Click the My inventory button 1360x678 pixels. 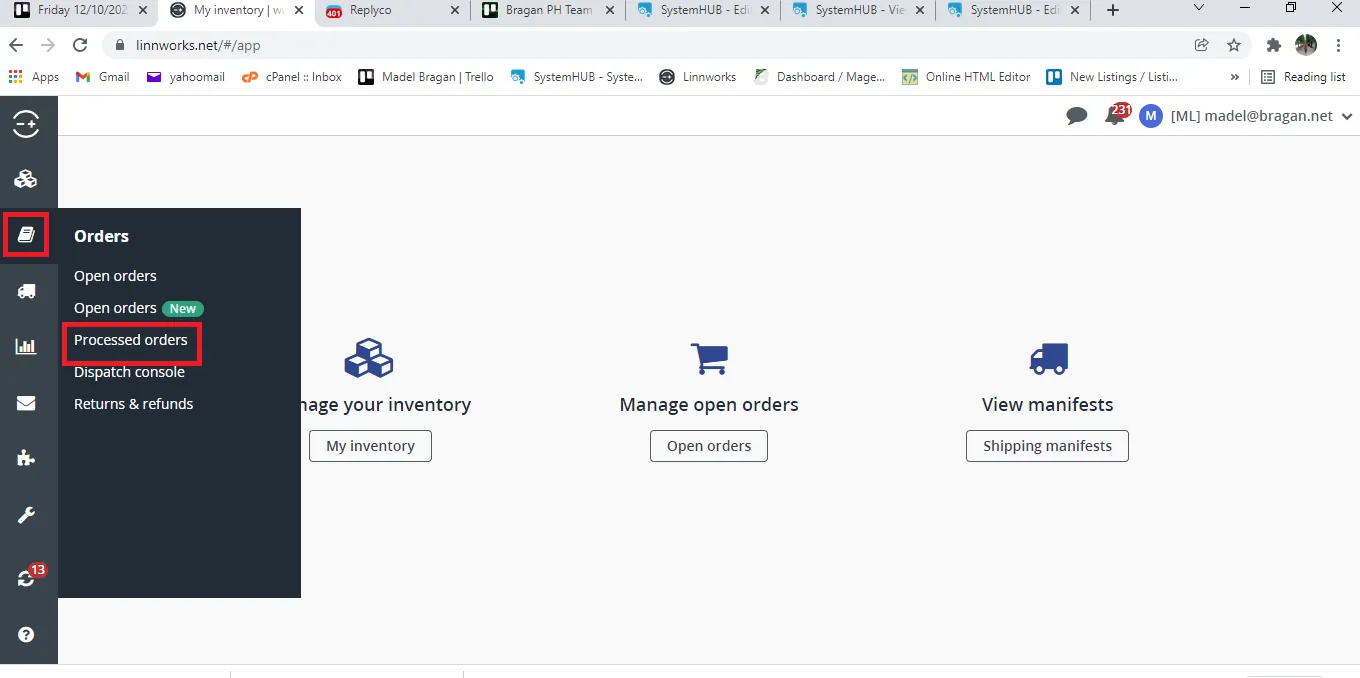point(370,446)
